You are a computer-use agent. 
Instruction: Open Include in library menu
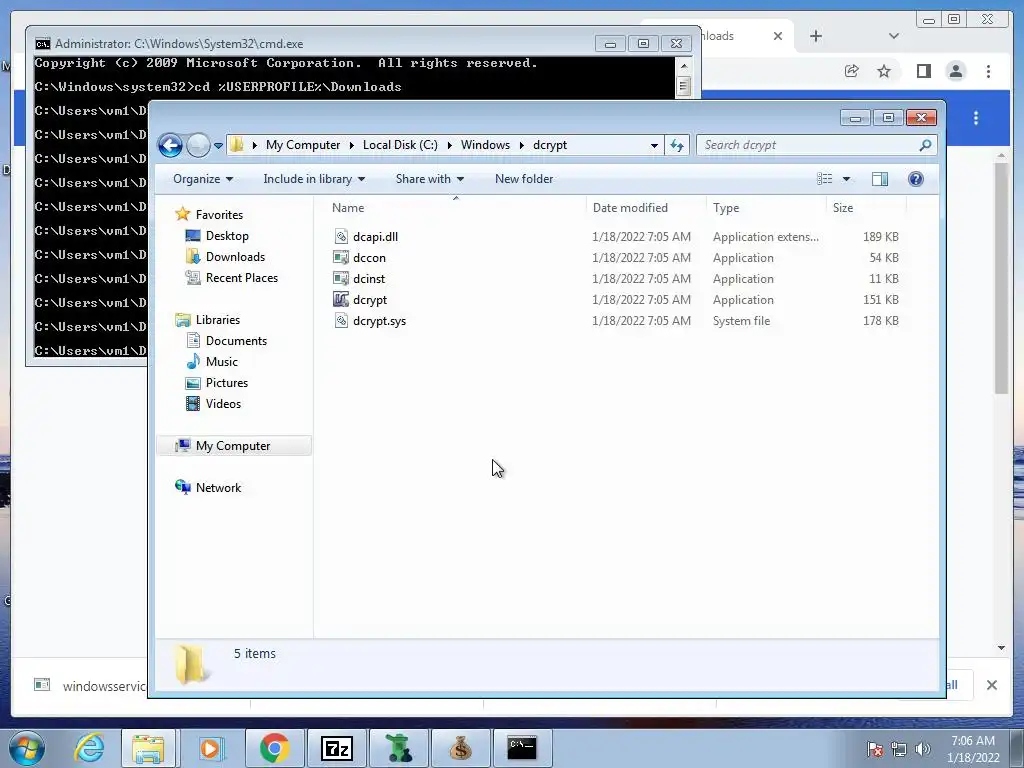314,179
